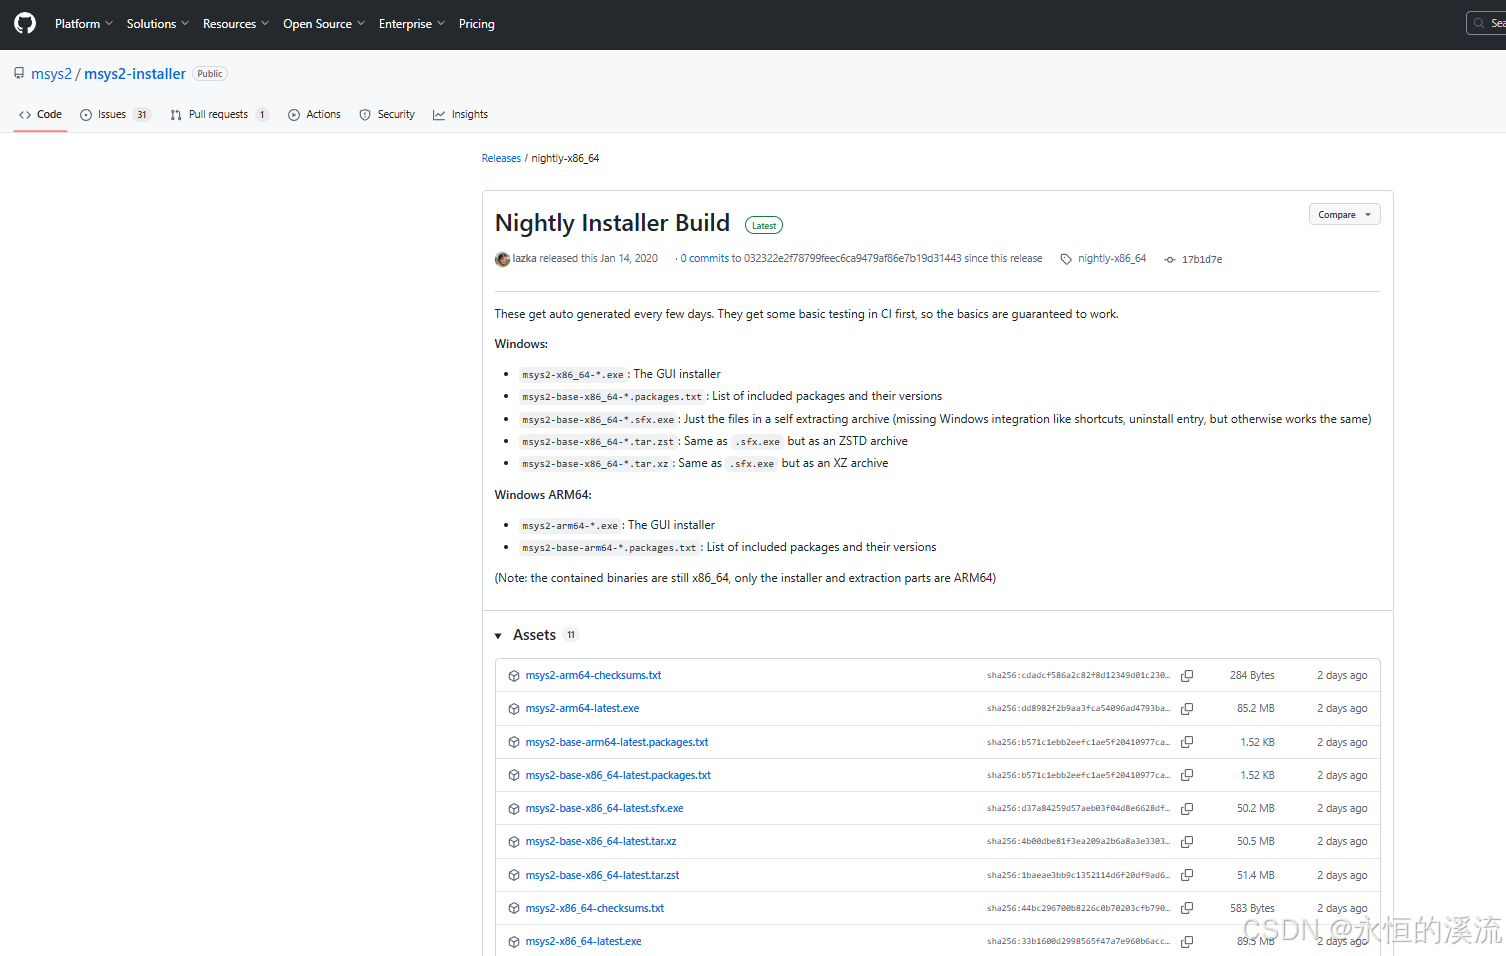This screenshot has width=1506, height=956.
Task: Expand the Resources menu
Action: [x=236, y=24]
